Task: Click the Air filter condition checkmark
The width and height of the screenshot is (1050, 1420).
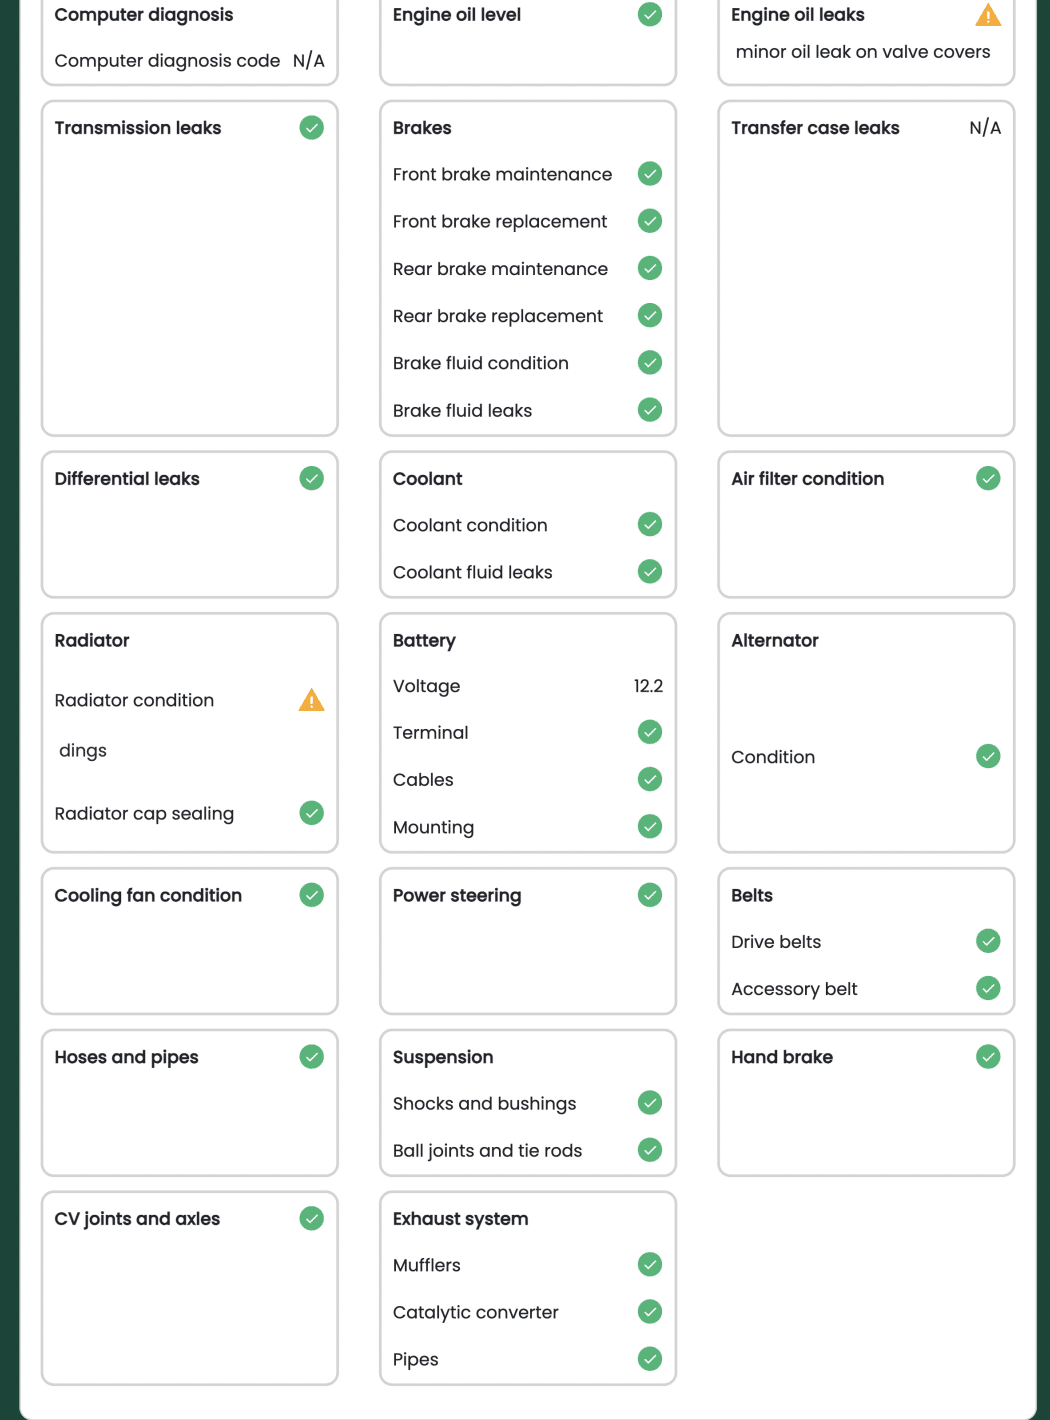Action: [988, 479]
